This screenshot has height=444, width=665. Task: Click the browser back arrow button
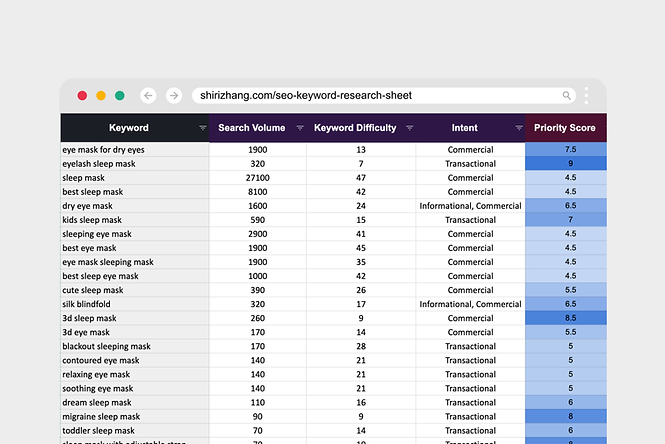[x=148, y=95]
